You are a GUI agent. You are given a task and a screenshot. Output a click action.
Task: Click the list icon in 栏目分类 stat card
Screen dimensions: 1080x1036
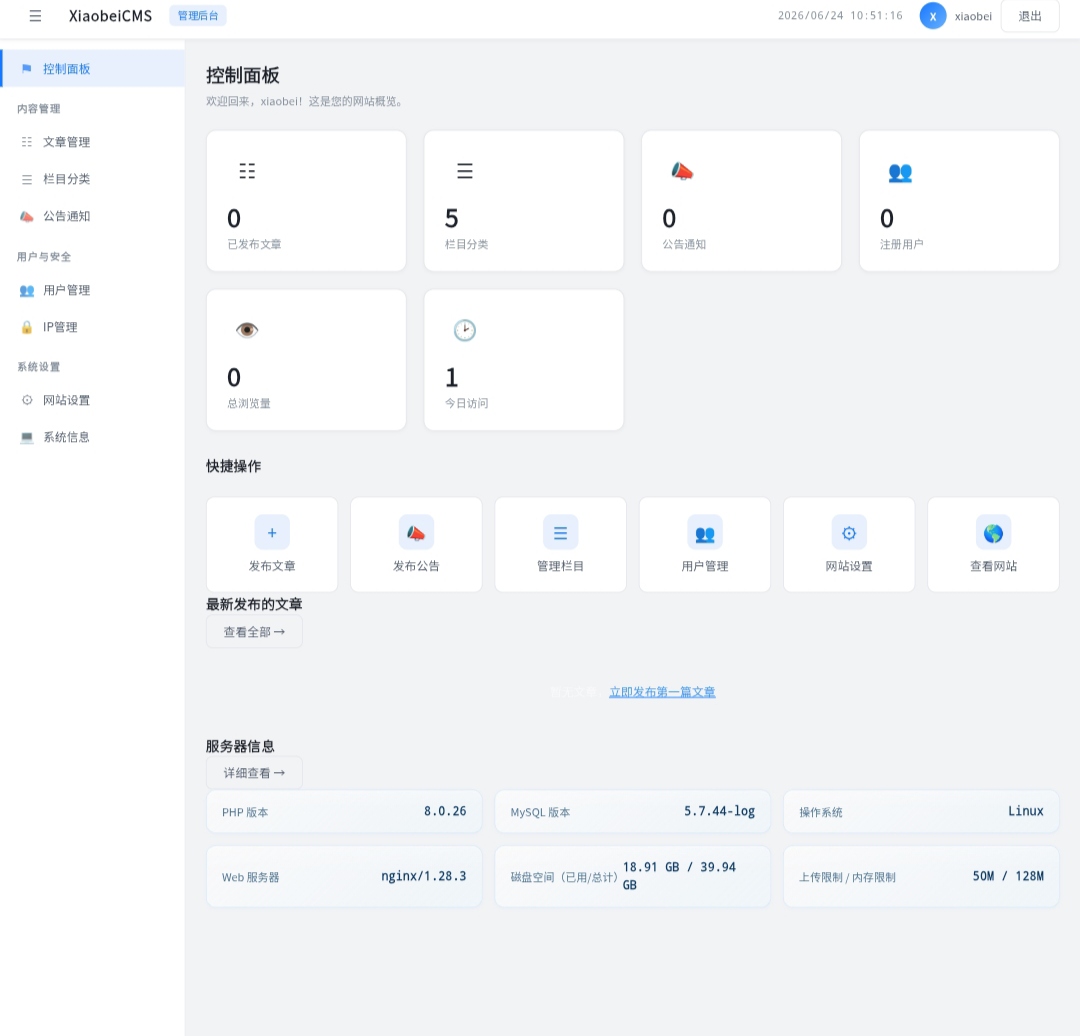pos(465,171)
